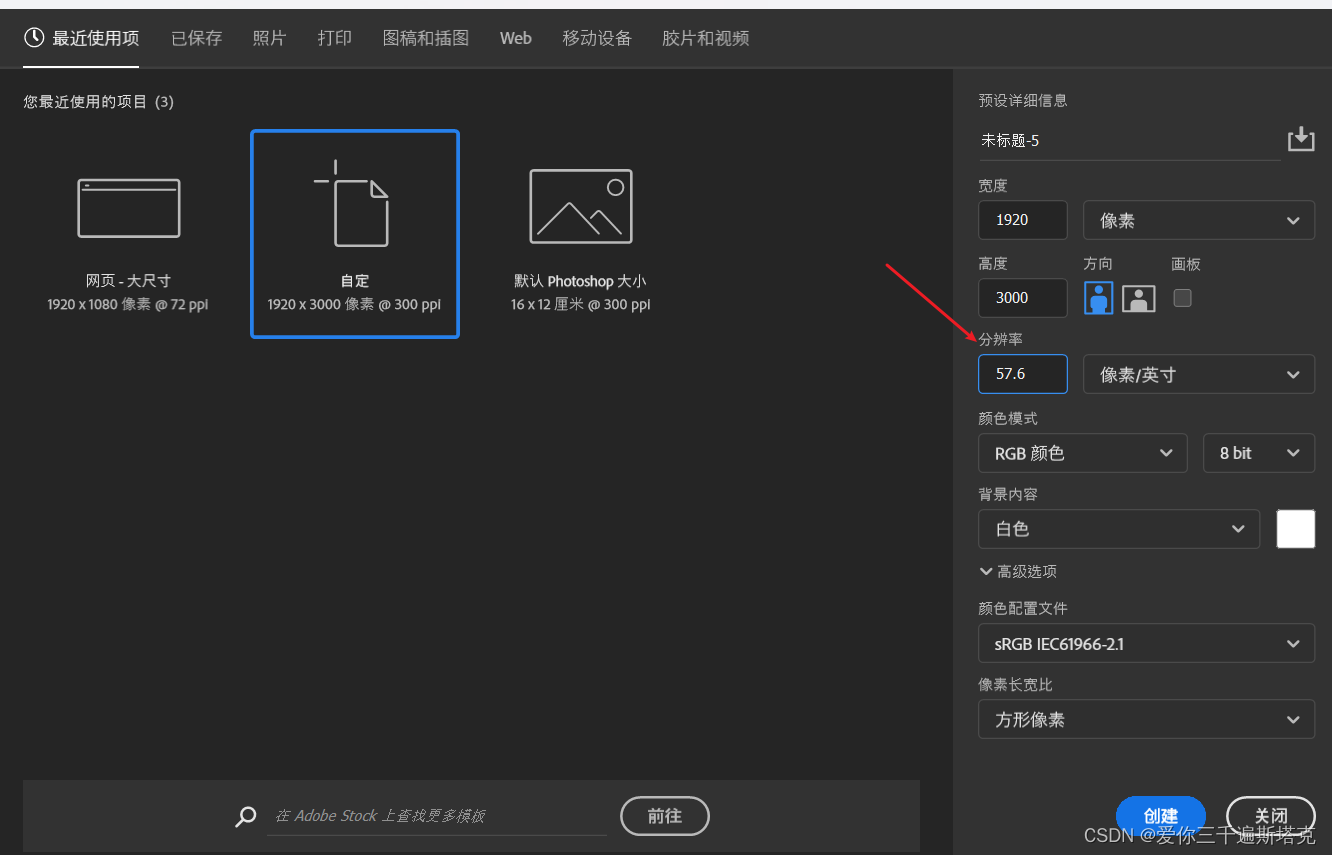Click the 您最近使用的项目 (3) heading
This screenshot has width=1332, height=855.
(x=99, y=102)
